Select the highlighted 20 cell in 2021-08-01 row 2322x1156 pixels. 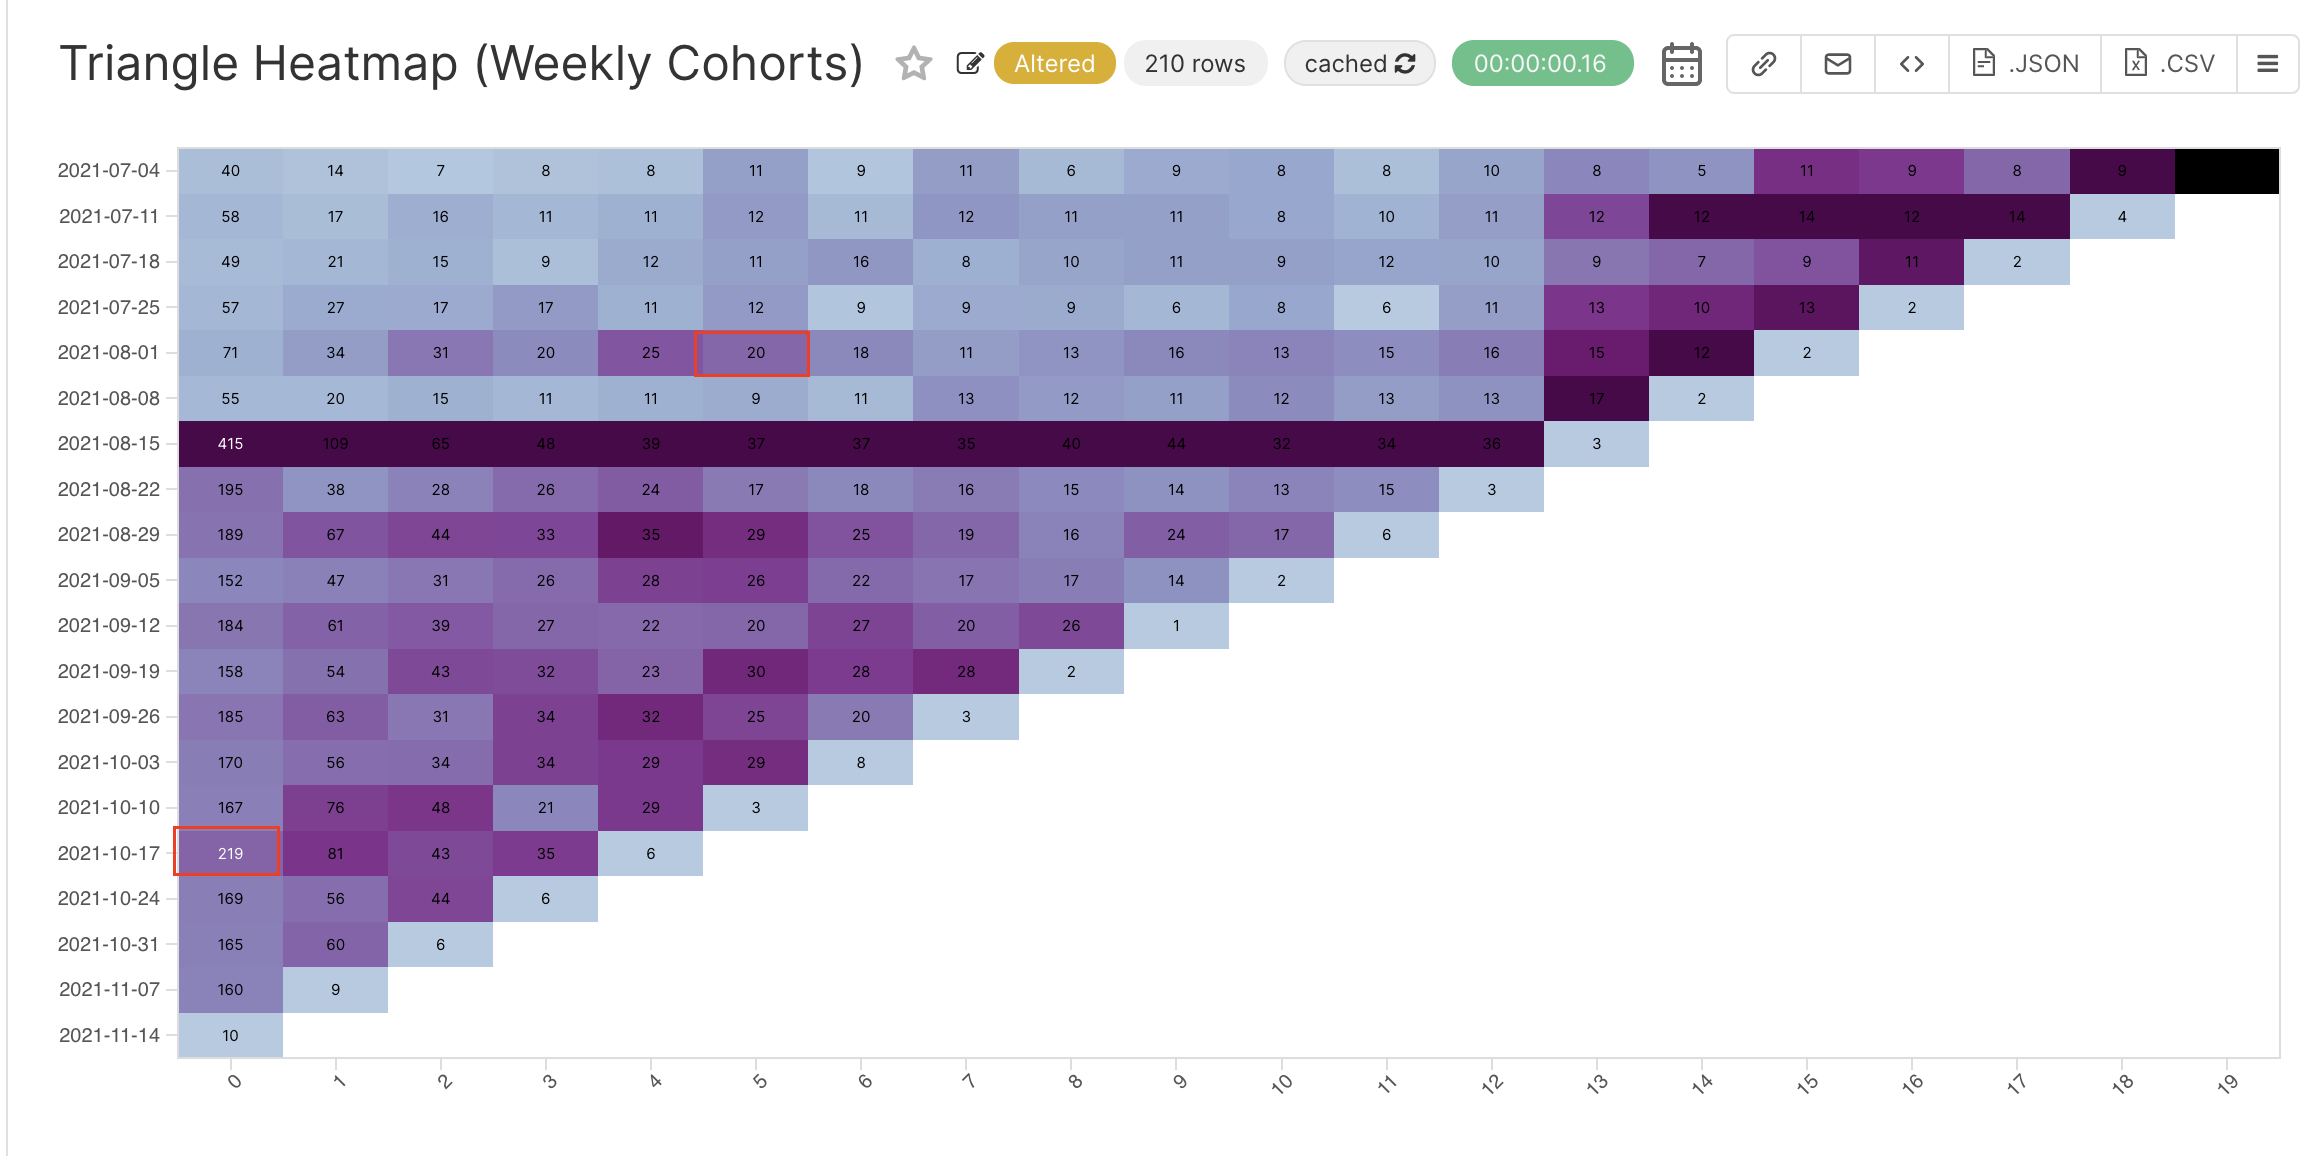755,352
